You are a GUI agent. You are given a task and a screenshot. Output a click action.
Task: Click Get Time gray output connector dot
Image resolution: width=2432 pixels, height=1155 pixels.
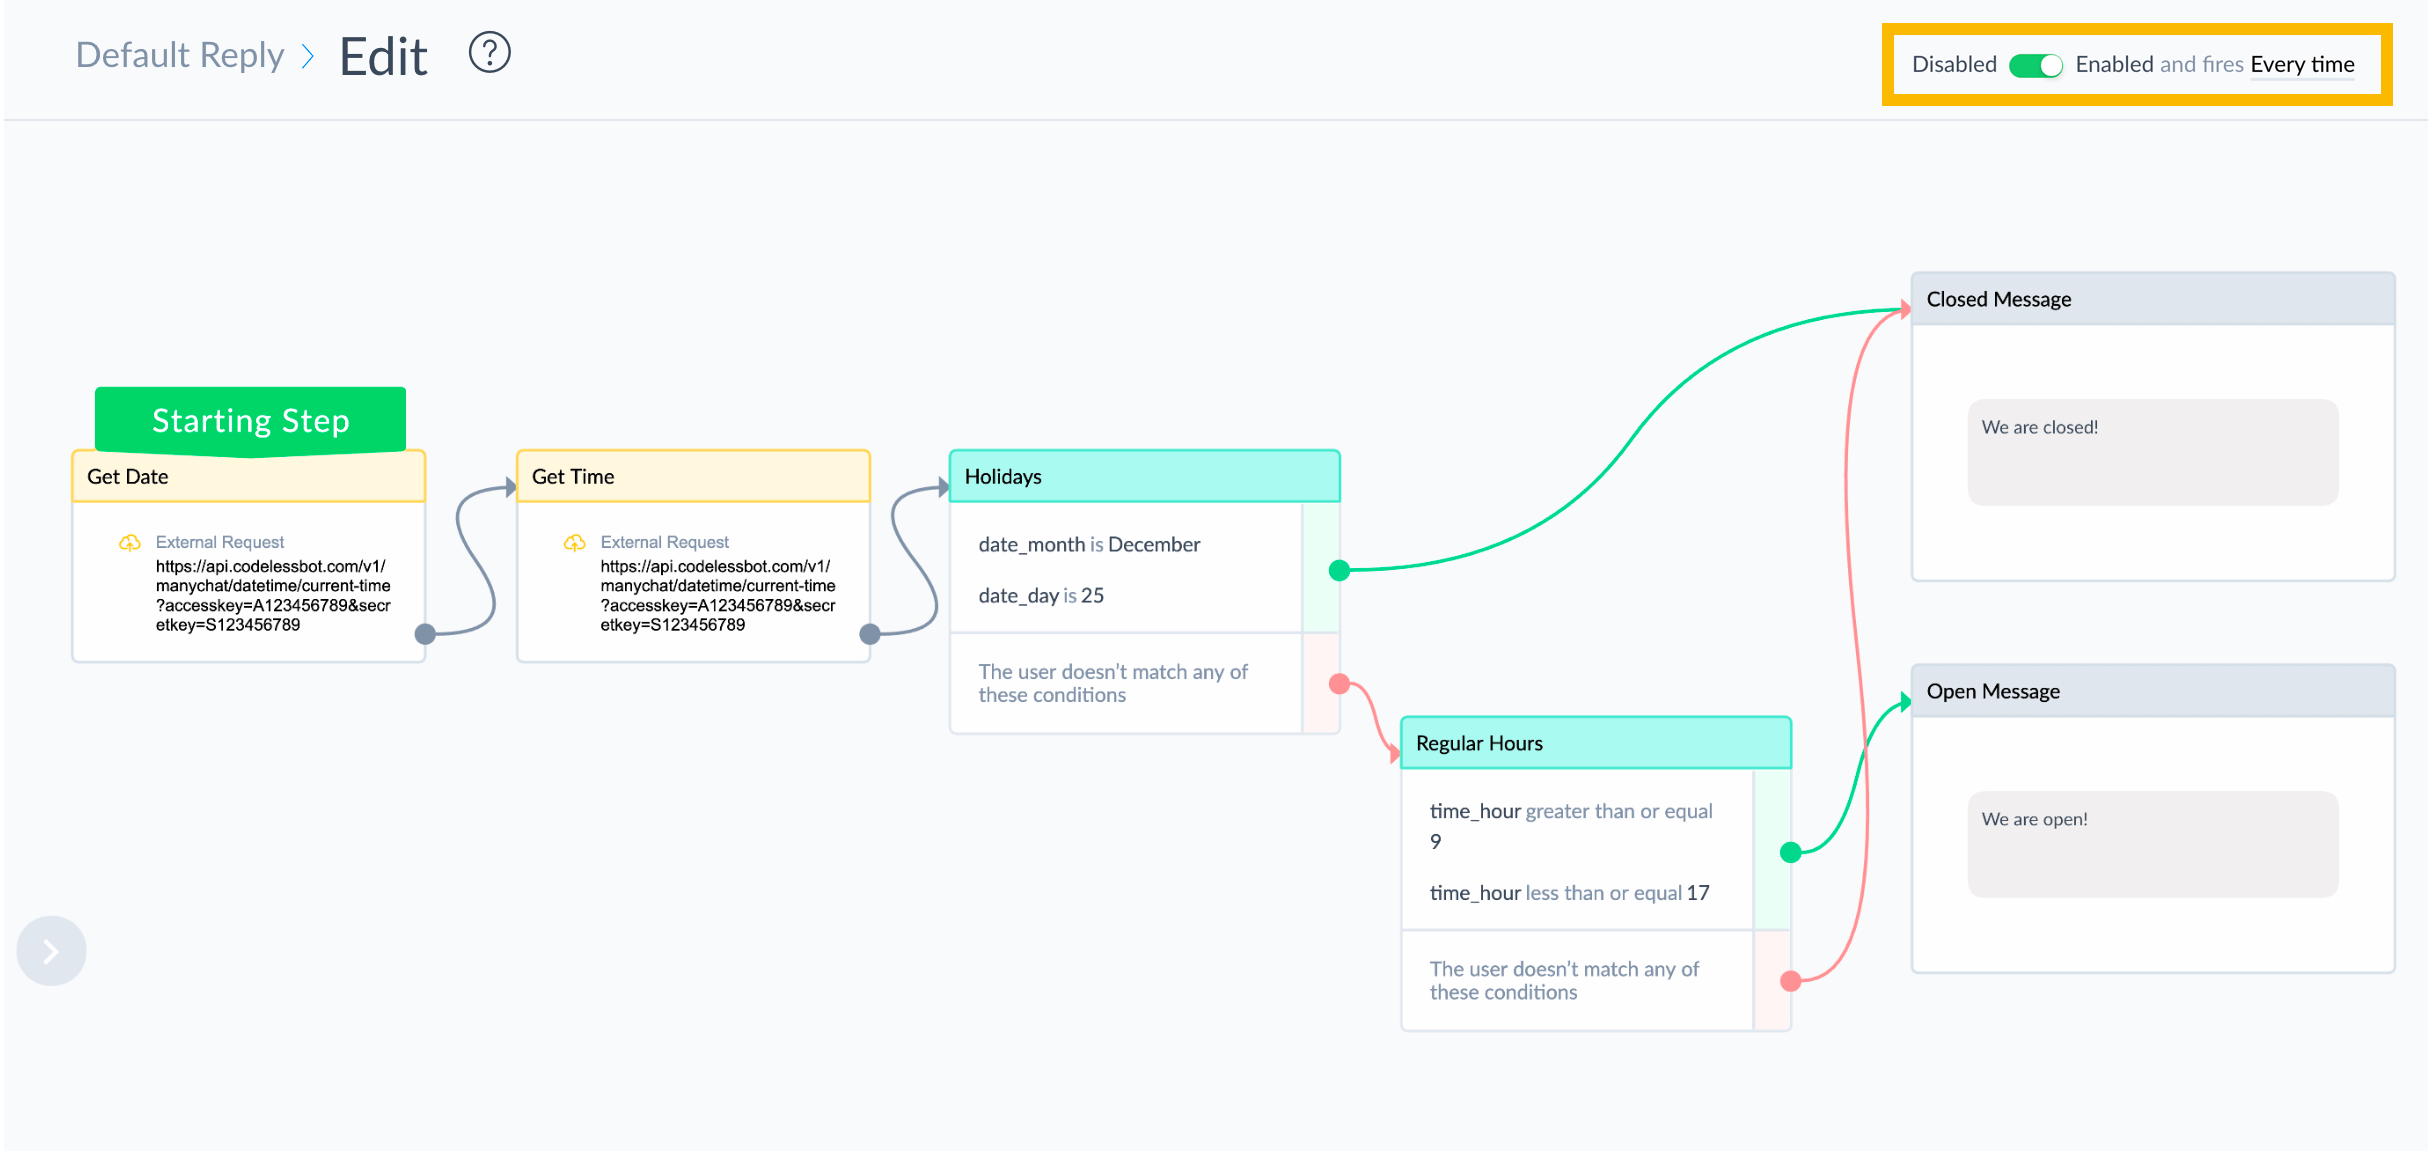[x=870, y=633]
